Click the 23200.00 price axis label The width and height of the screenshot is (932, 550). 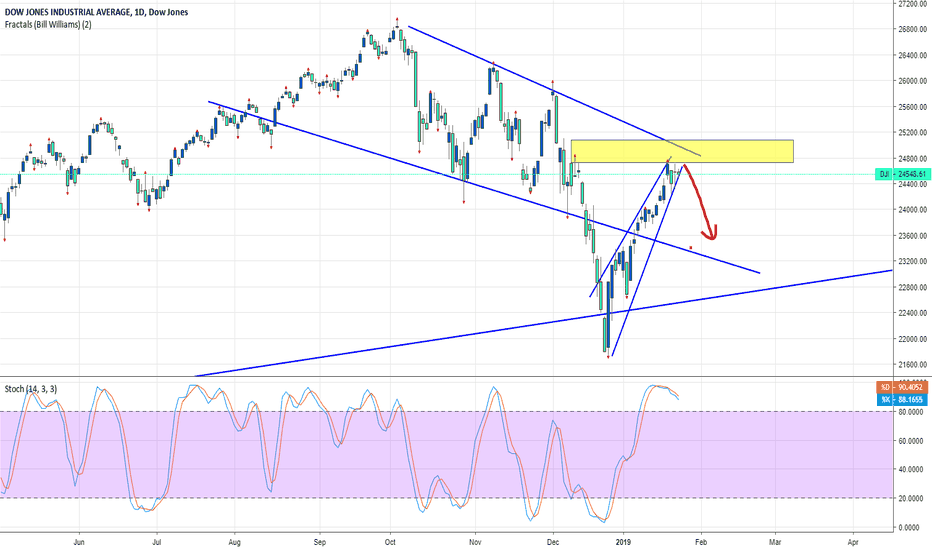point(912,262)
